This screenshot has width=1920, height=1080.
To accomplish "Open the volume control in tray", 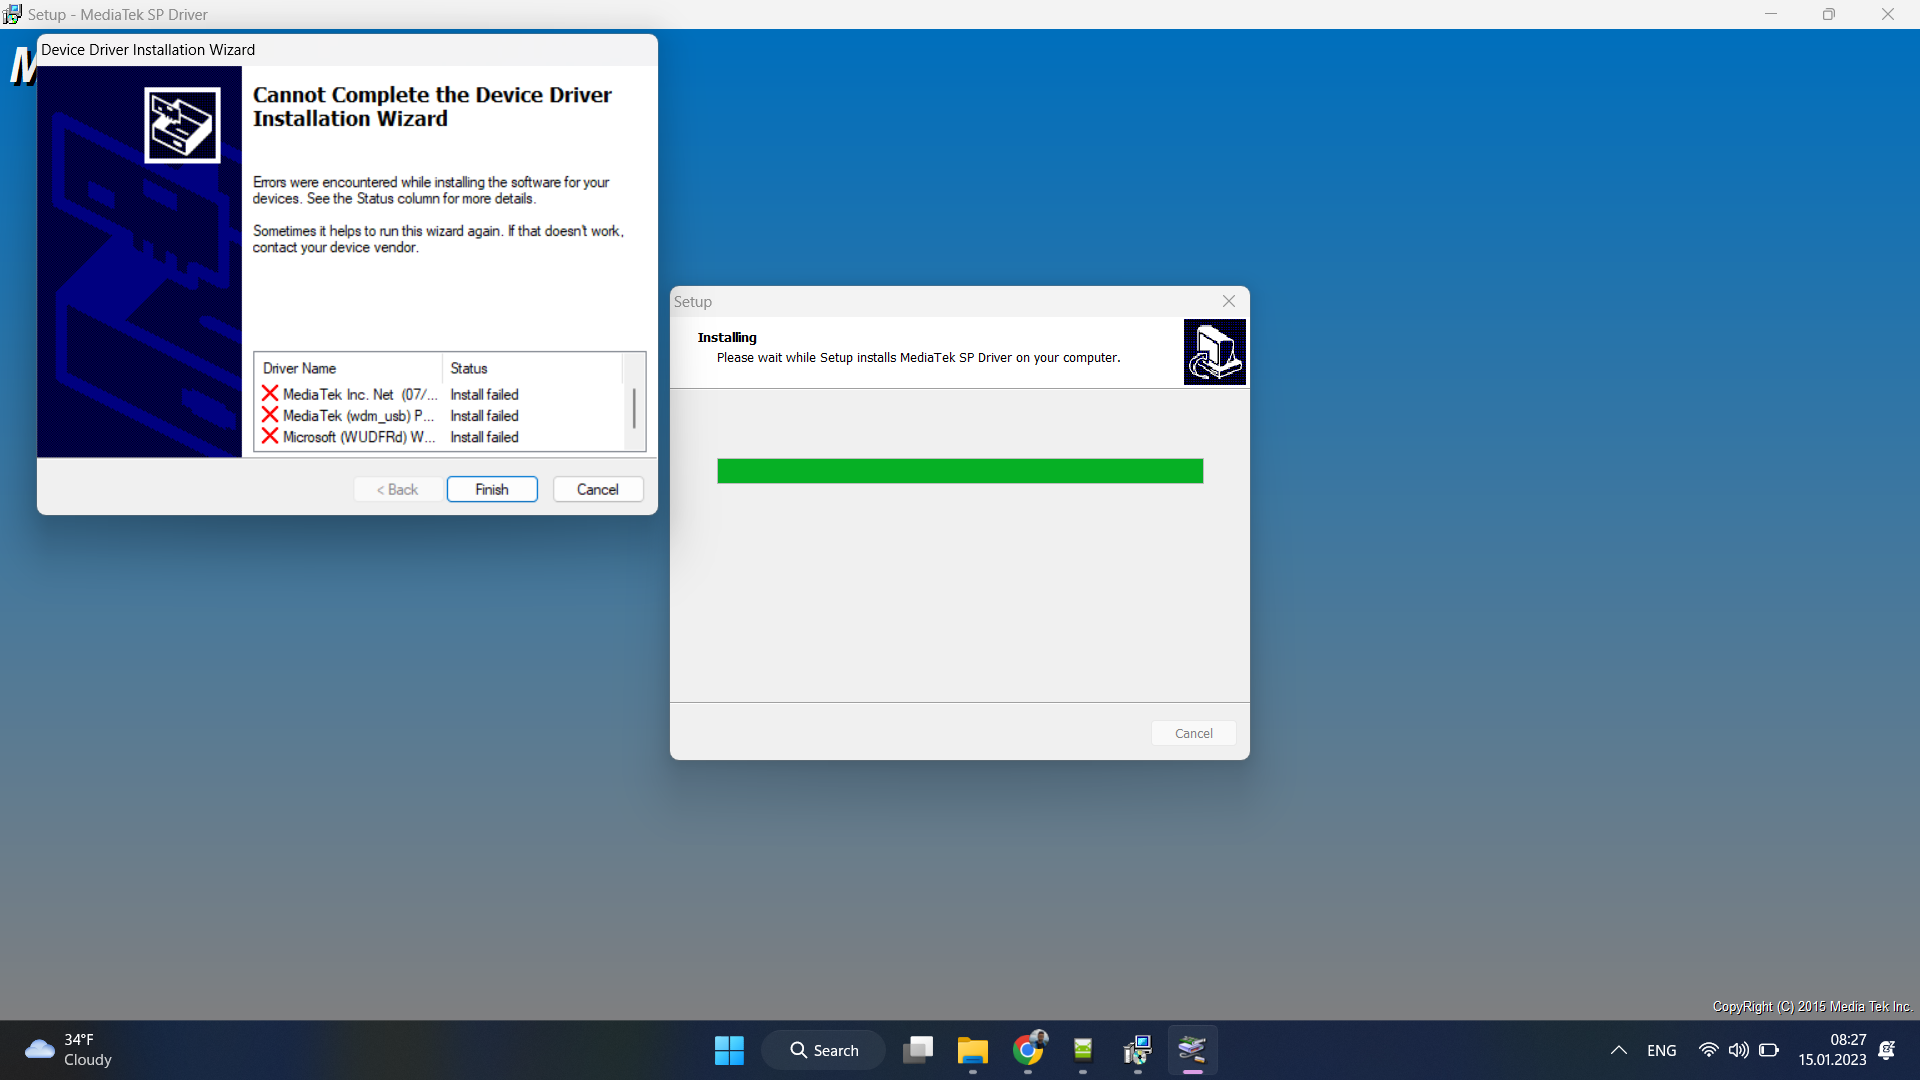I will [1739, 1050].
